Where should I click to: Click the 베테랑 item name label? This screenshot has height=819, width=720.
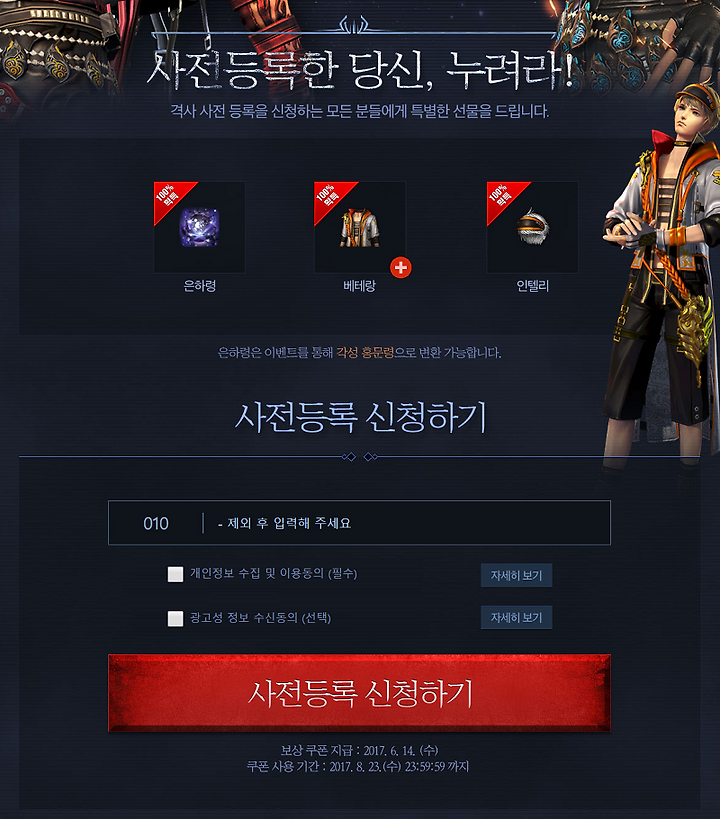coord(359,286)
